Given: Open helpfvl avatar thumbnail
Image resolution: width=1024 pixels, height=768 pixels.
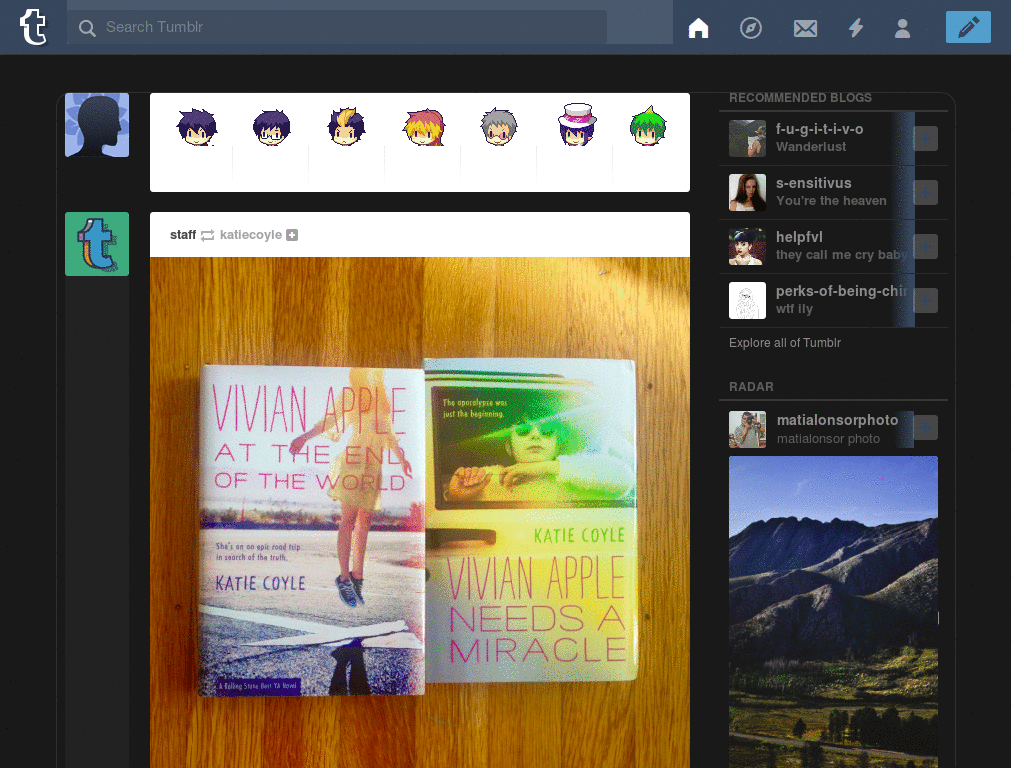Looking at the screenshot, I should (x=747, y=246).
